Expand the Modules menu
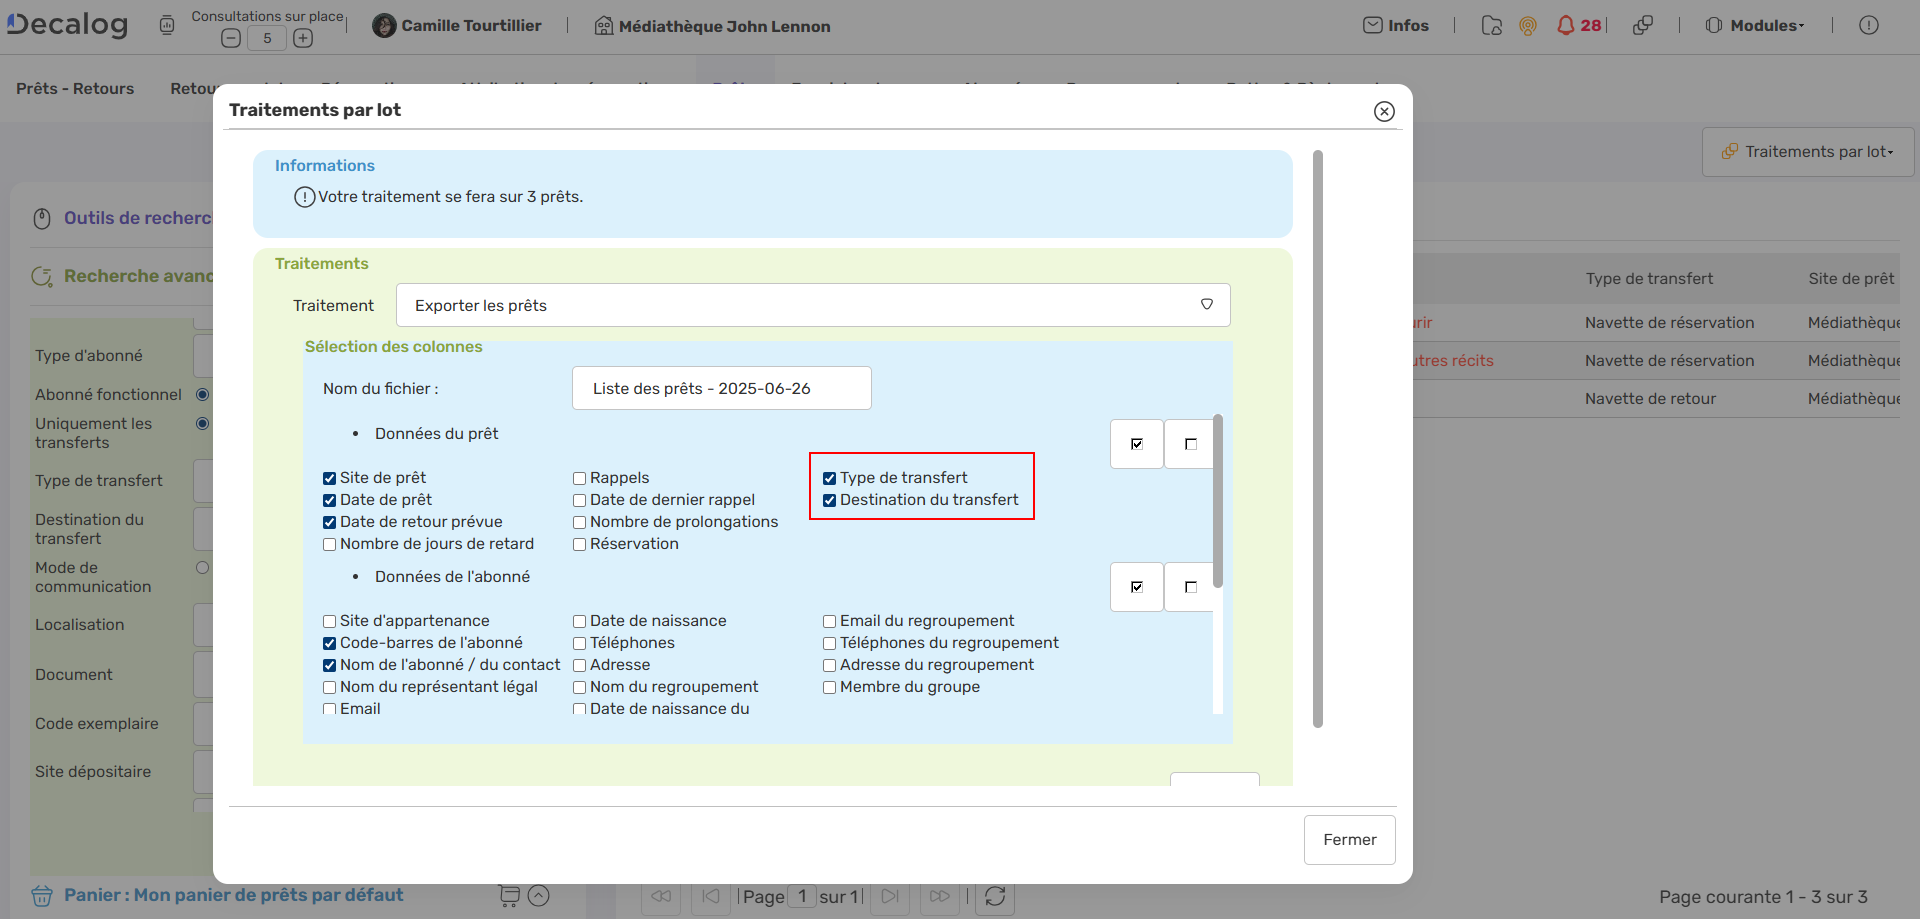 (1756, 26)
